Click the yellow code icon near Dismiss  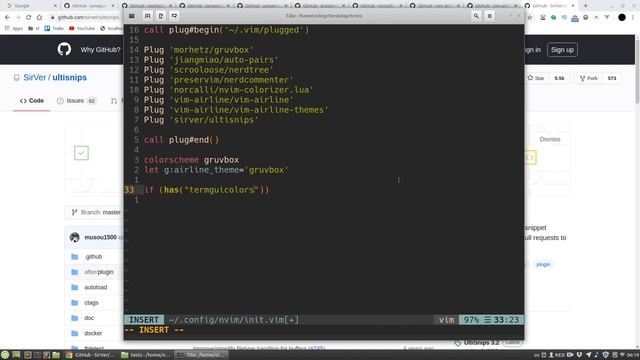click(x=529, y=158)
